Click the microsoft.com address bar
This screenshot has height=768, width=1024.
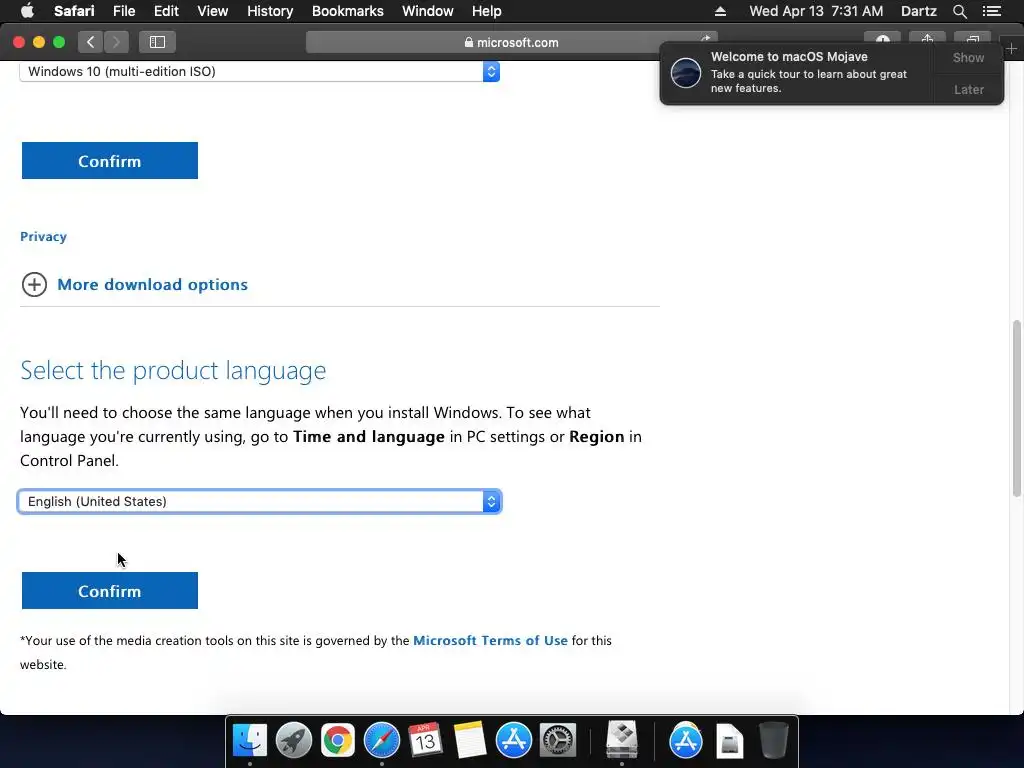point(511,42)
